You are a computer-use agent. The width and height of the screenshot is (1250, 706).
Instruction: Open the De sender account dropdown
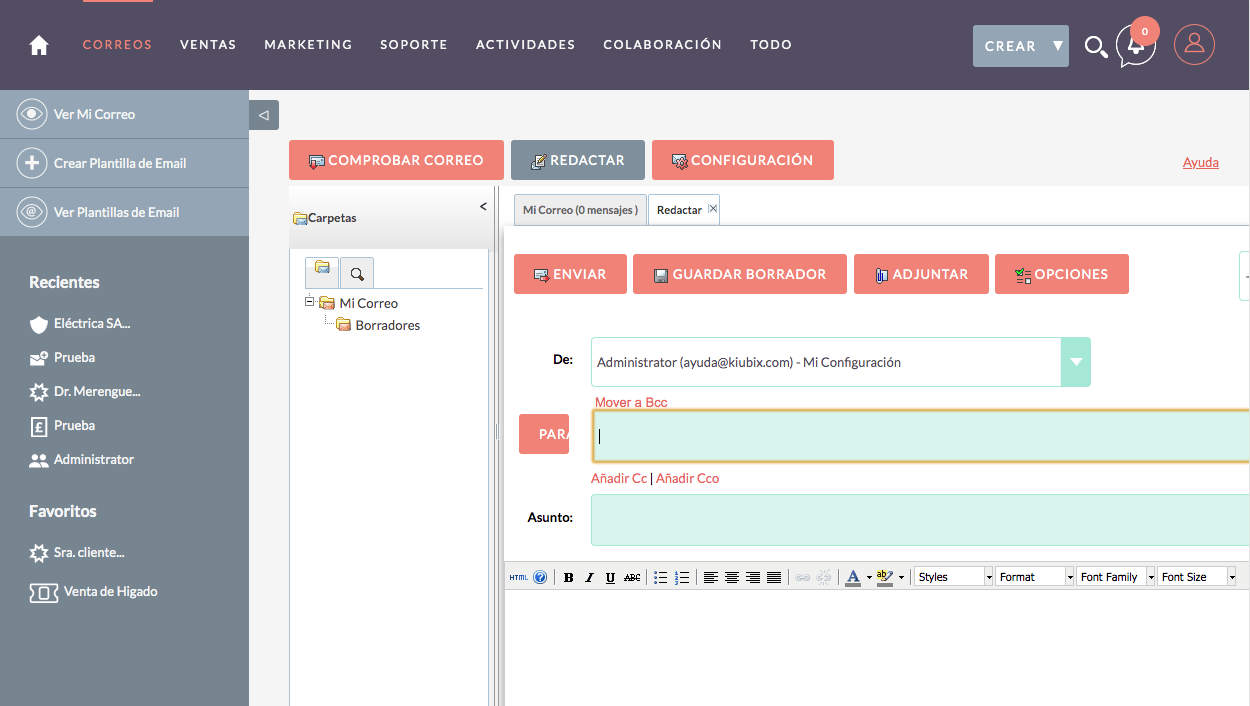point(1076,362)
